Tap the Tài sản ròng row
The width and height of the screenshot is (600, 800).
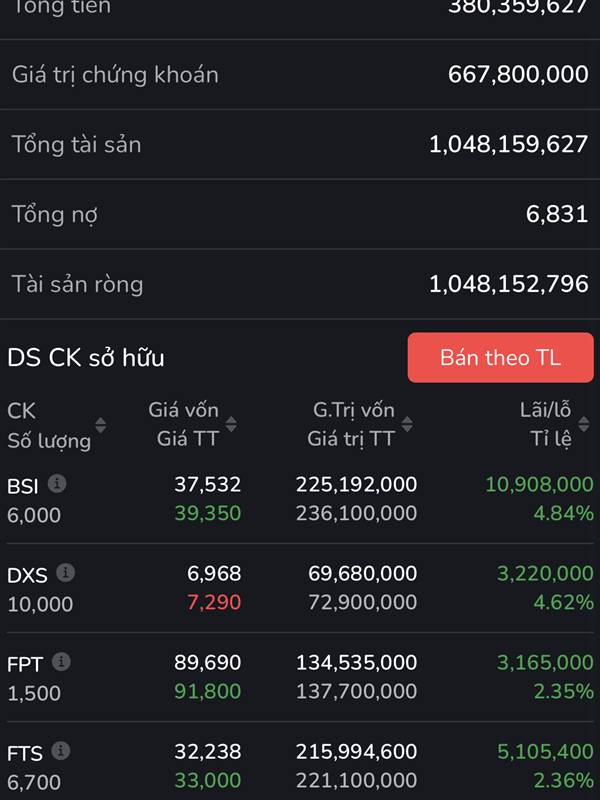tap(300, 284)
